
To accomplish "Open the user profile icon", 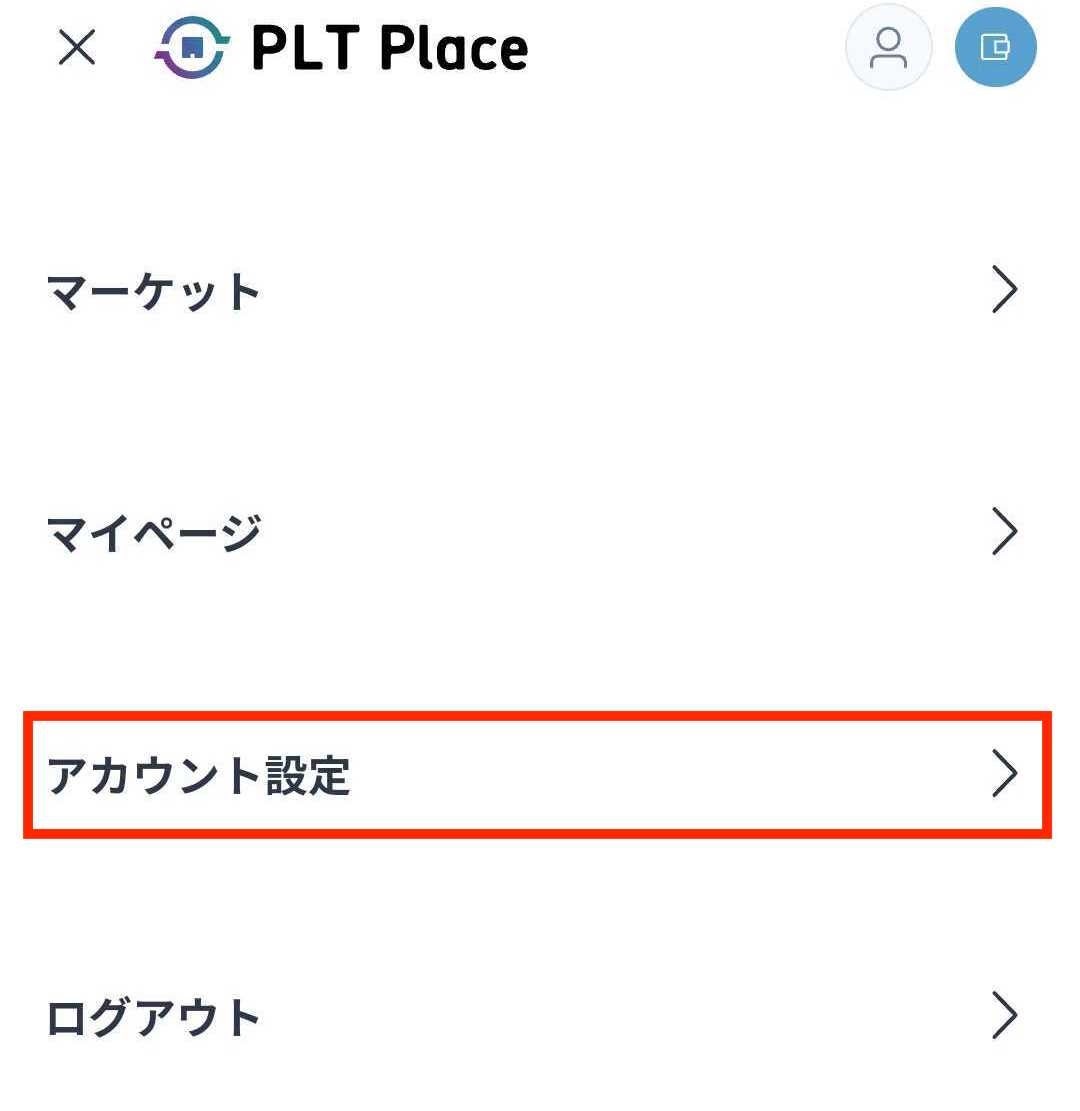I will coord(888,47).
